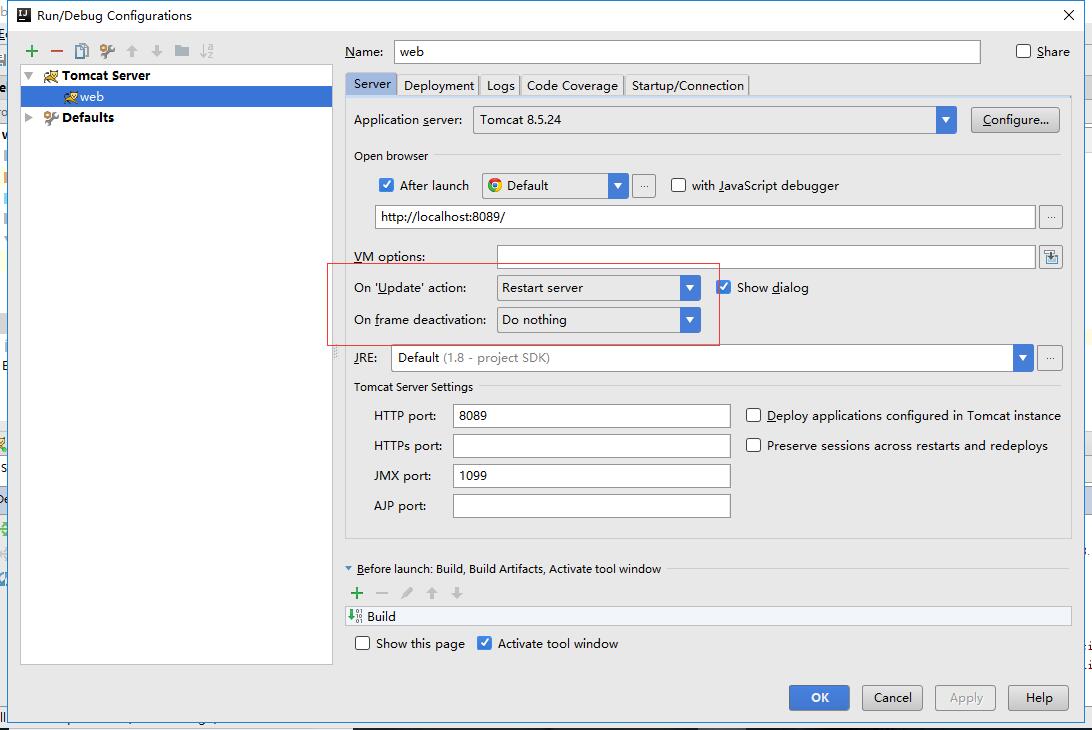Toggle the Show dialog checkbox
The width and height of the screenshot is (1092, 730).
(x=724, y=287)
